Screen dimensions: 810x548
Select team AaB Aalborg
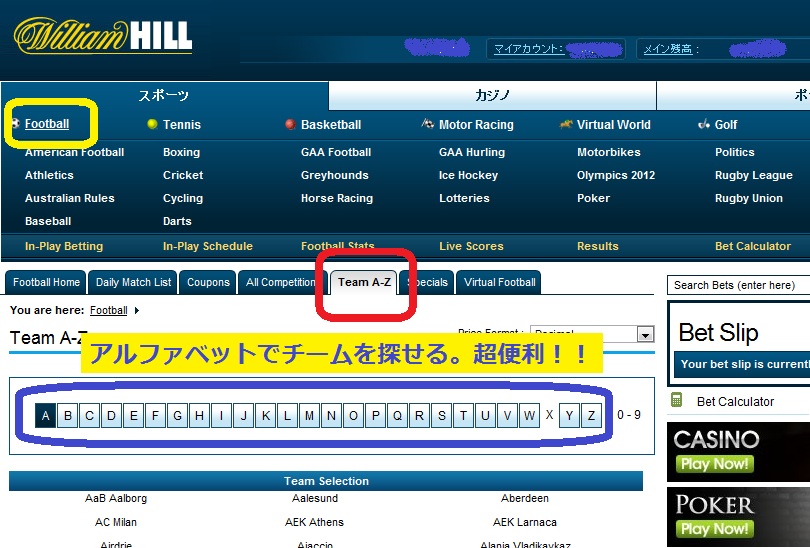[x=116, y=498]
